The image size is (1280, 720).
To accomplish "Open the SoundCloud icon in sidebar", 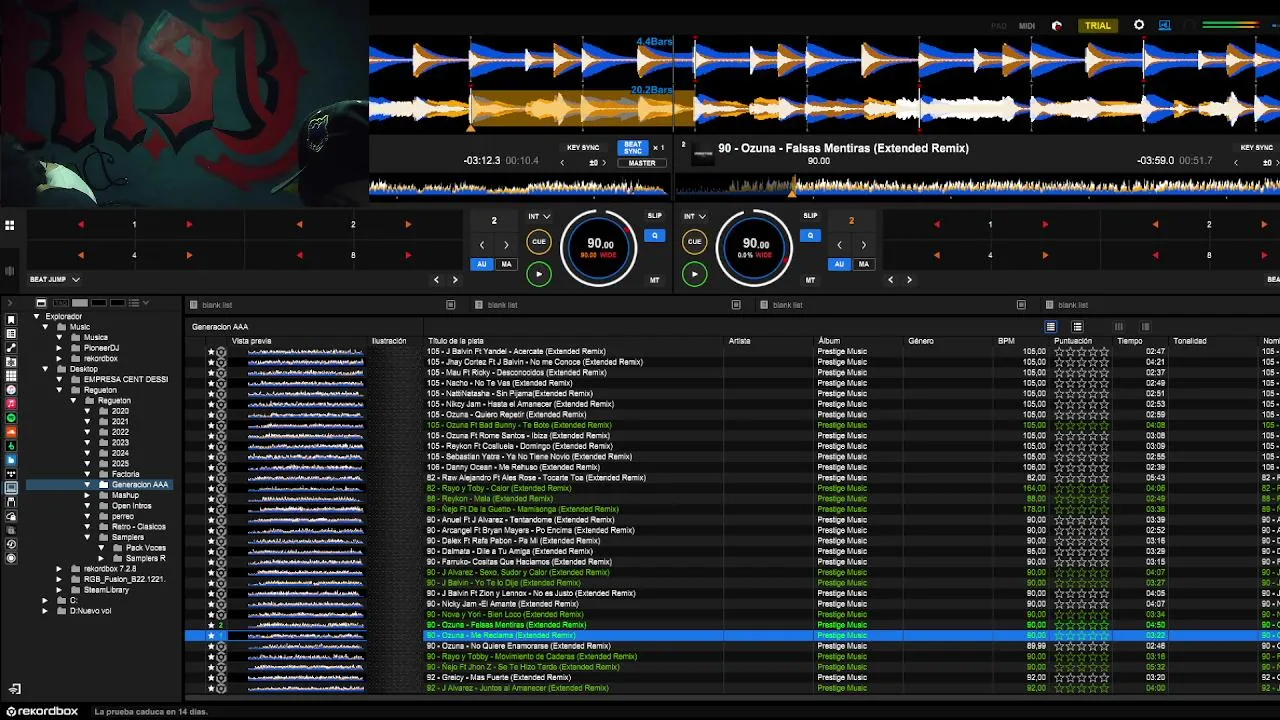I will [11, 430].
